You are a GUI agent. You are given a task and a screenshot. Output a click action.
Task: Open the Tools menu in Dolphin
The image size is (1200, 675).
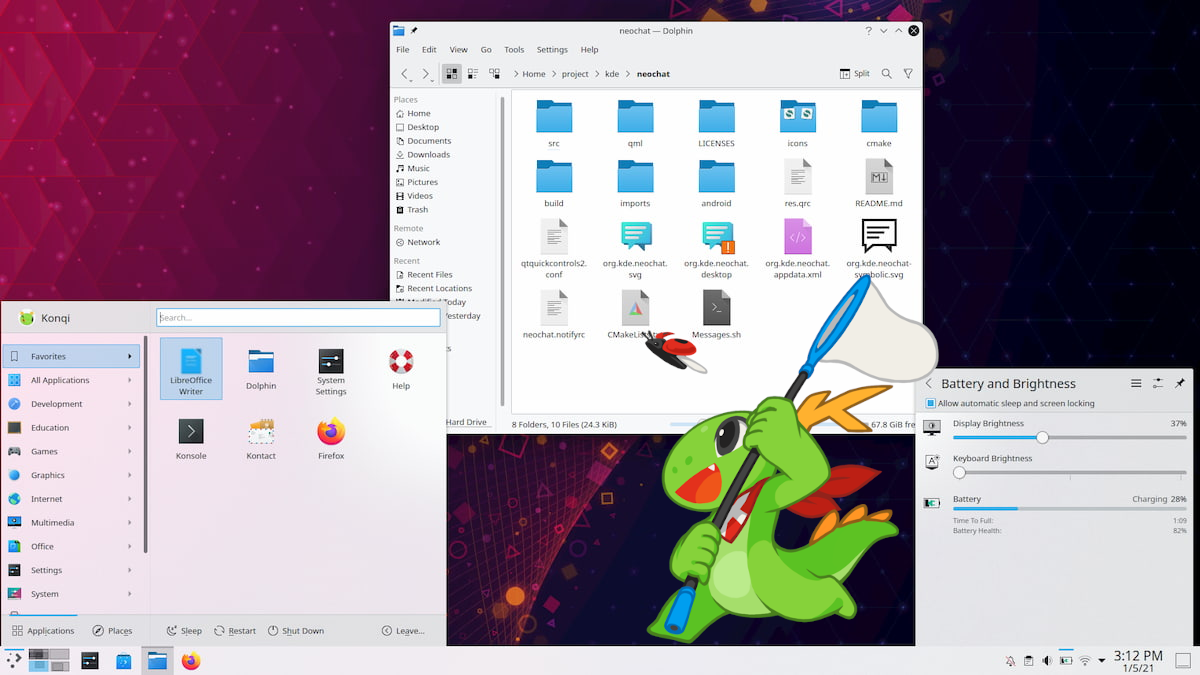click(x=514, y=49)
